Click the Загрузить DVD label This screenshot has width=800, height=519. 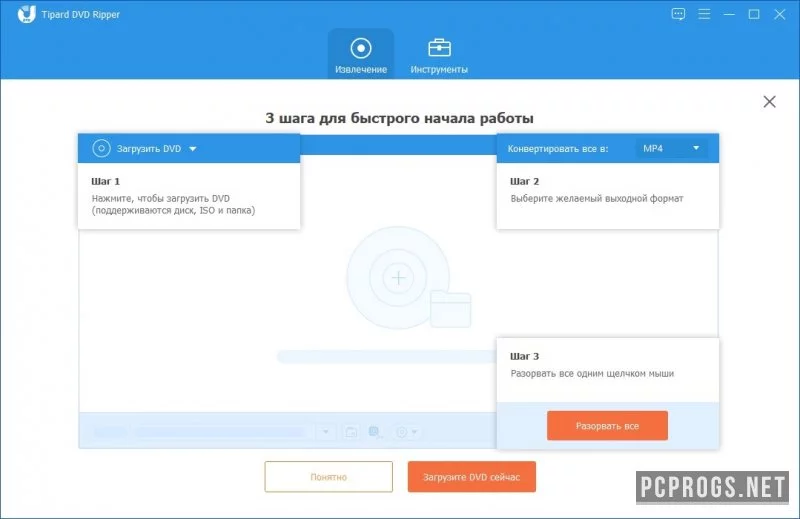149,149
